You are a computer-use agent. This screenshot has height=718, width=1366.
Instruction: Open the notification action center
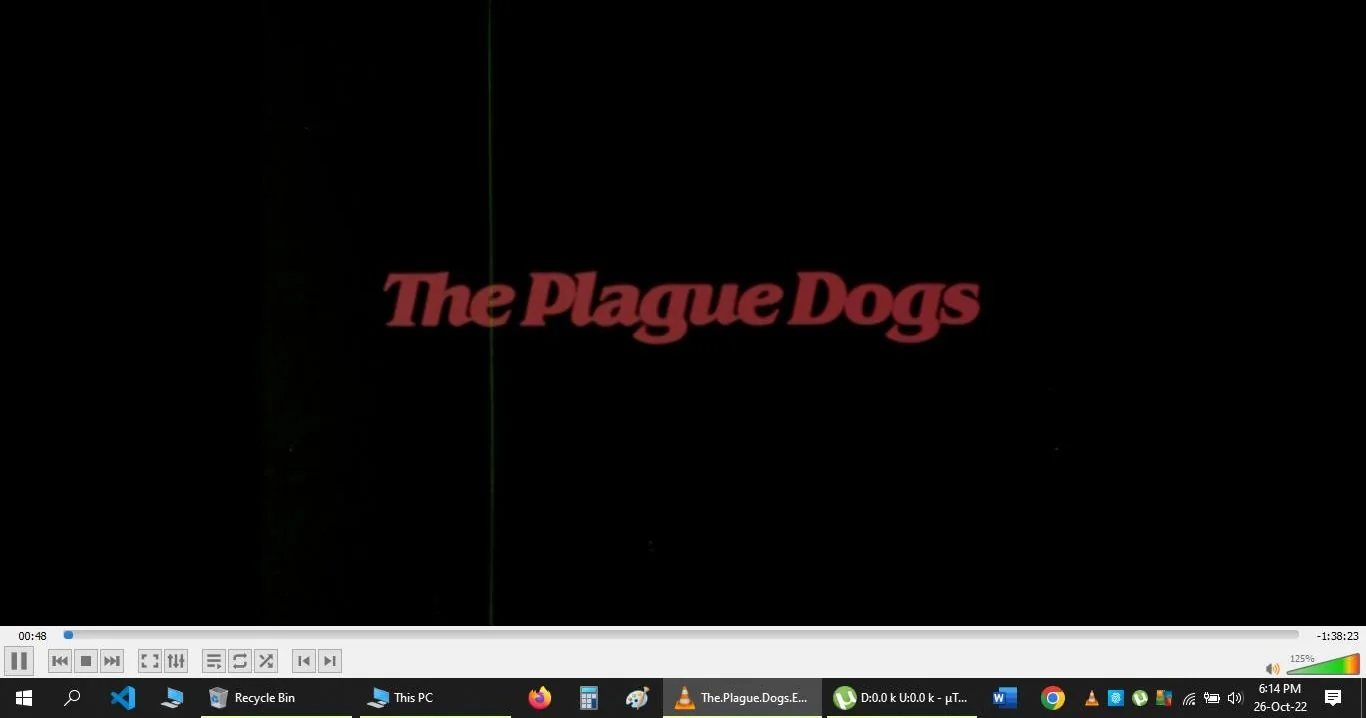coord(1333,698)
